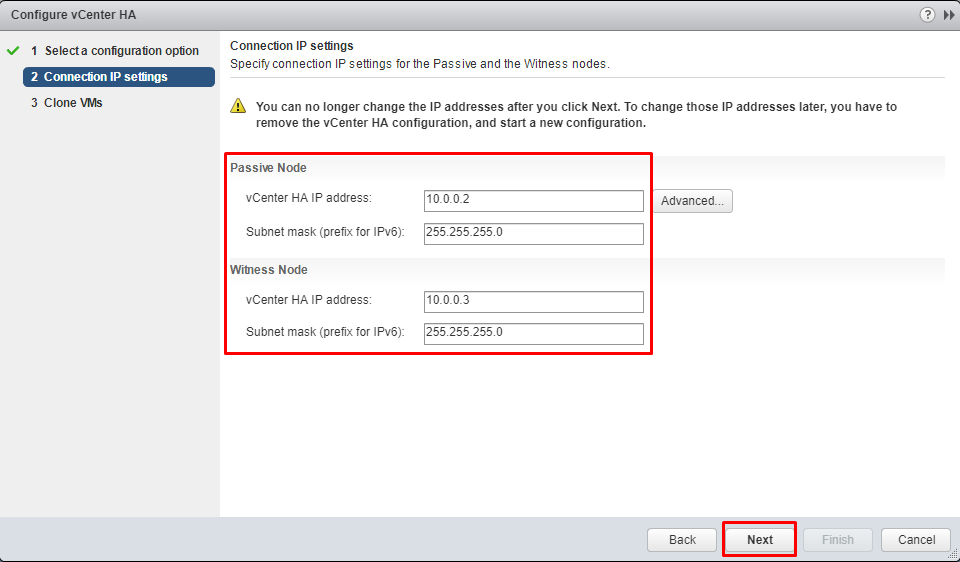960x562 pixels.
Task: Click the Connection IP settings page title
Action: [x=292, y=46]
